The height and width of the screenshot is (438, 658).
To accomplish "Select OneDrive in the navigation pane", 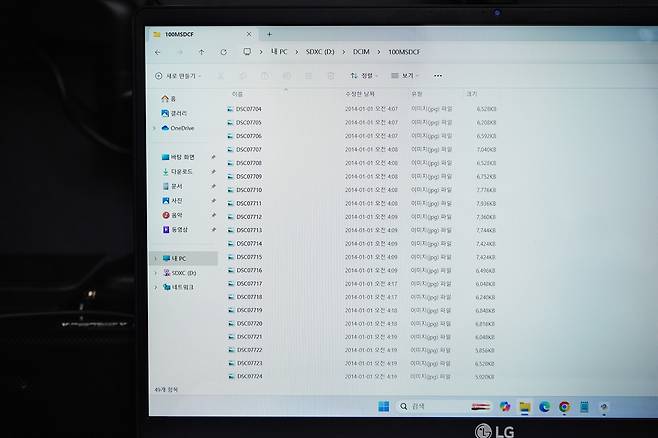I will pyautogui.click(x=178, y=128).
